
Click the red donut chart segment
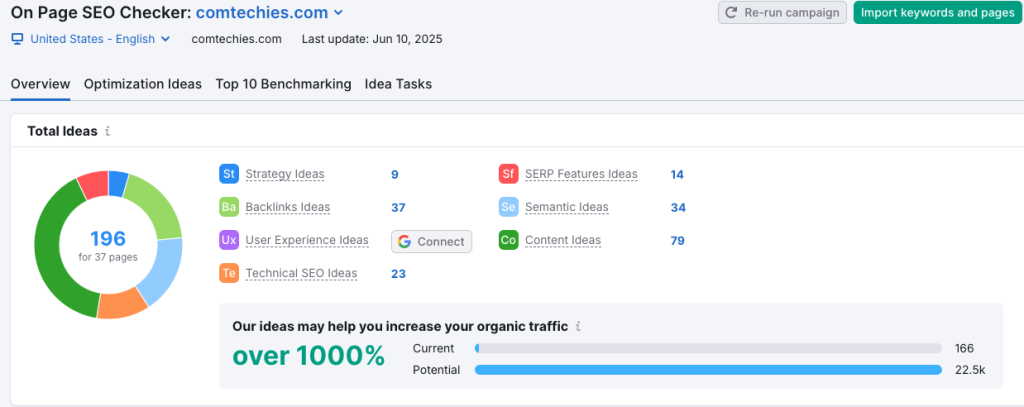(93, 184)
